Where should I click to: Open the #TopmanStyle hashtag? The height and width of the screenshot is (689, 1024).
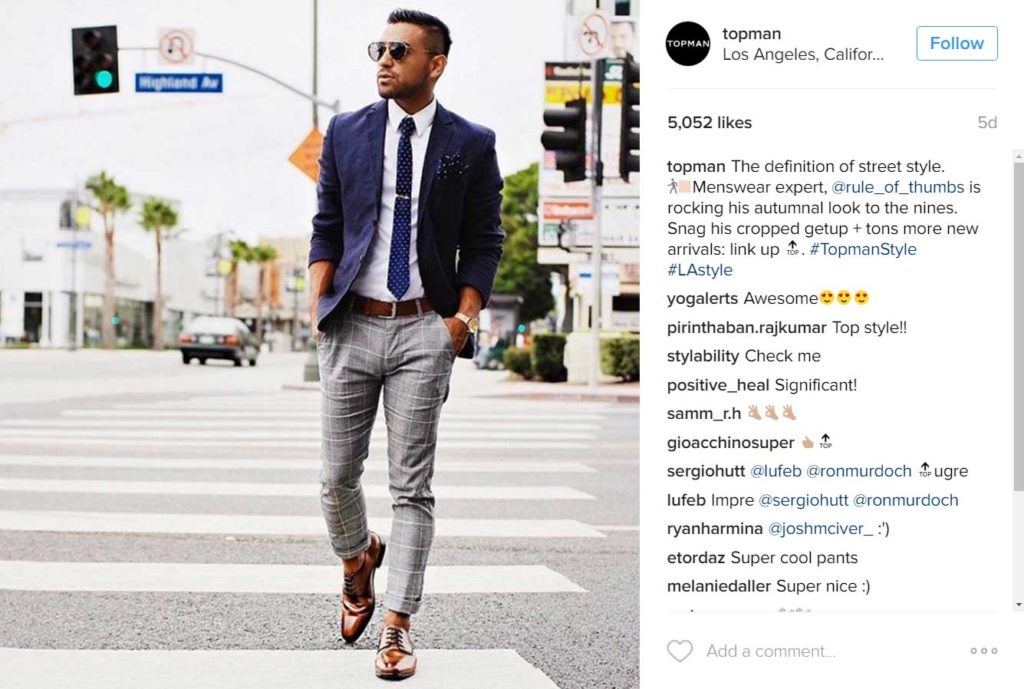[x=863, y=249]
